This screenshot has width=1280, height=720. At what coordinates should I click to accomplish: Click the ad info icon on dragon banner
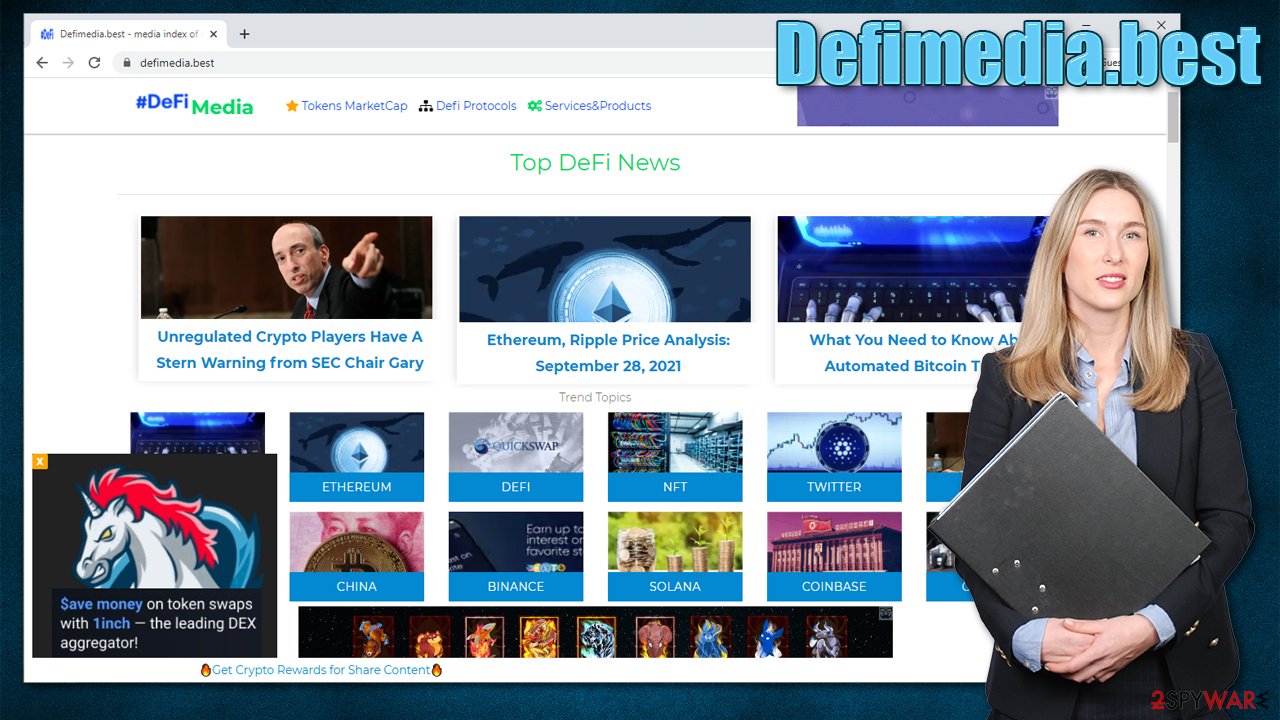click(x=885, y=613)
